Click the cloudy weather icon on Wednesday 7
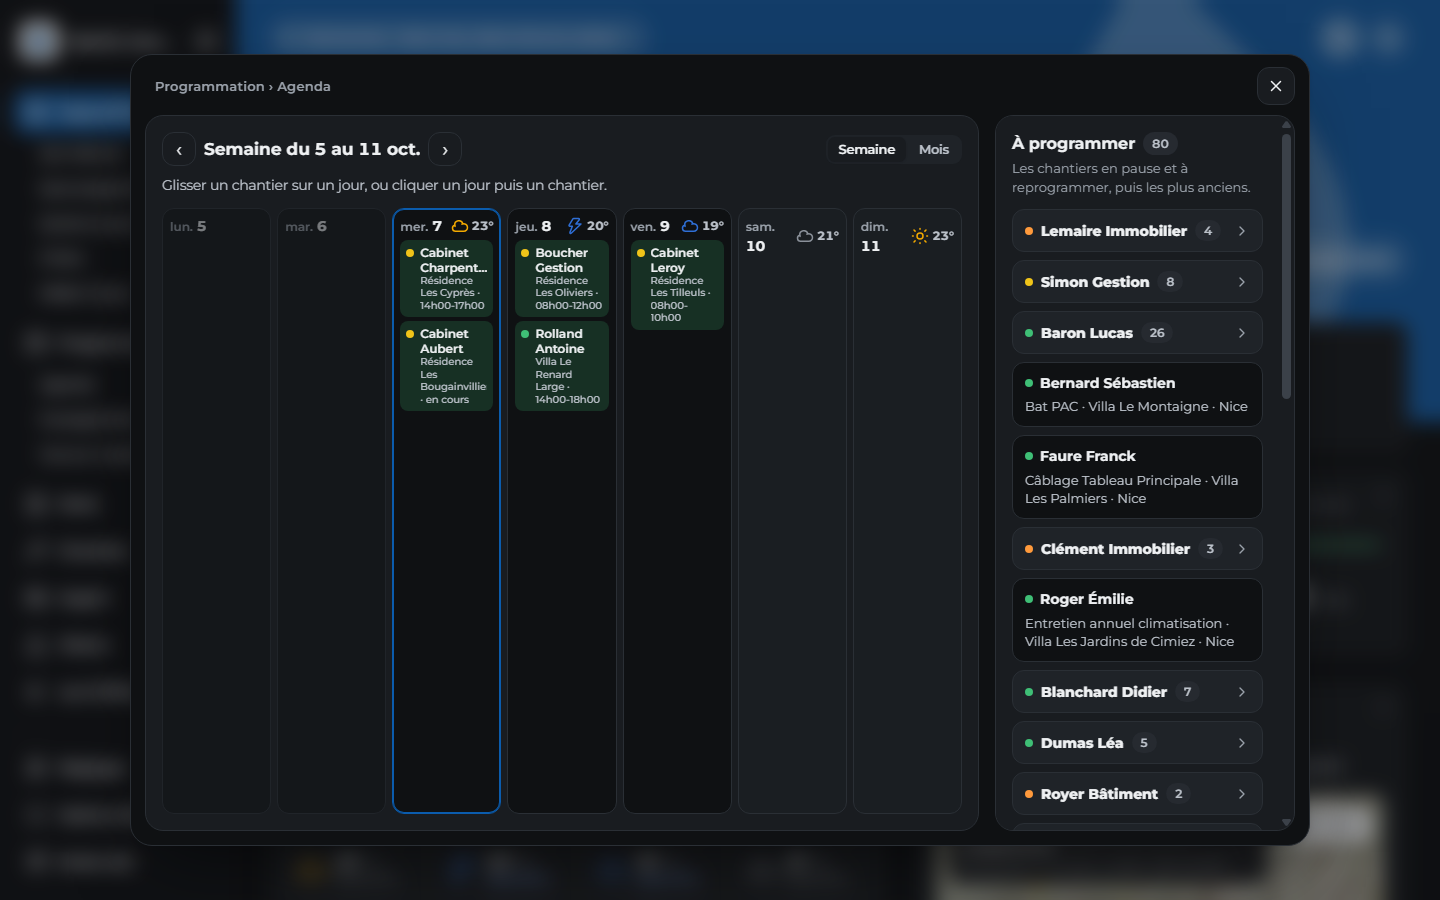The image size is (1440, 900). (x=460, y=226)
